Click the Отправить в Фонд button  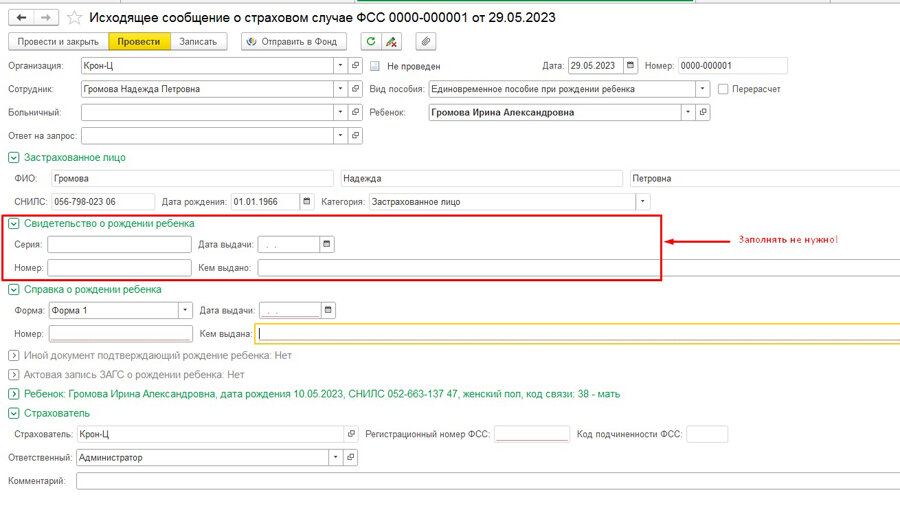pyautogui.click(x=294, y=41)
